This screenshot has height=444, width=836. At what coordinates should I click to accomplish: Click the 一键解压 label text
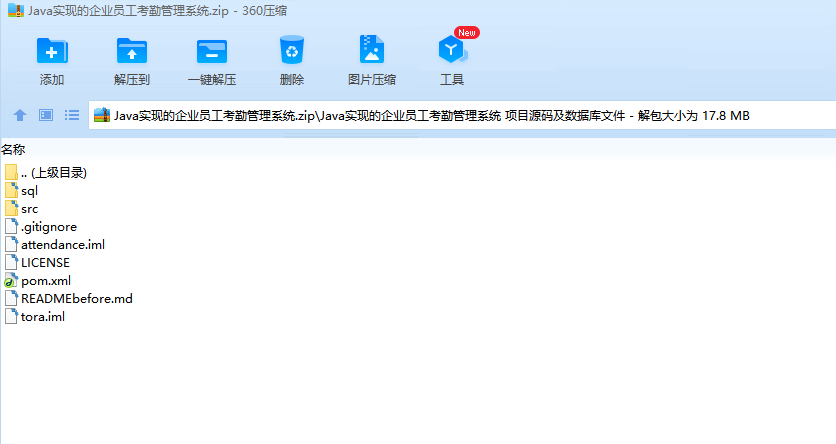point(212,80)
